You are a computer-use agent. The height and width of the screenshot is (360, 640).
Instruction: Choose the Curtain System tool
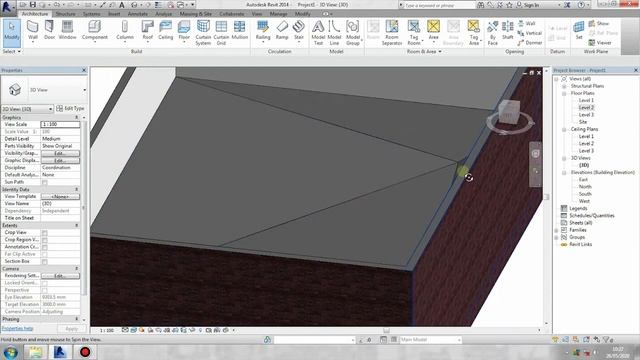coord(203,33)
